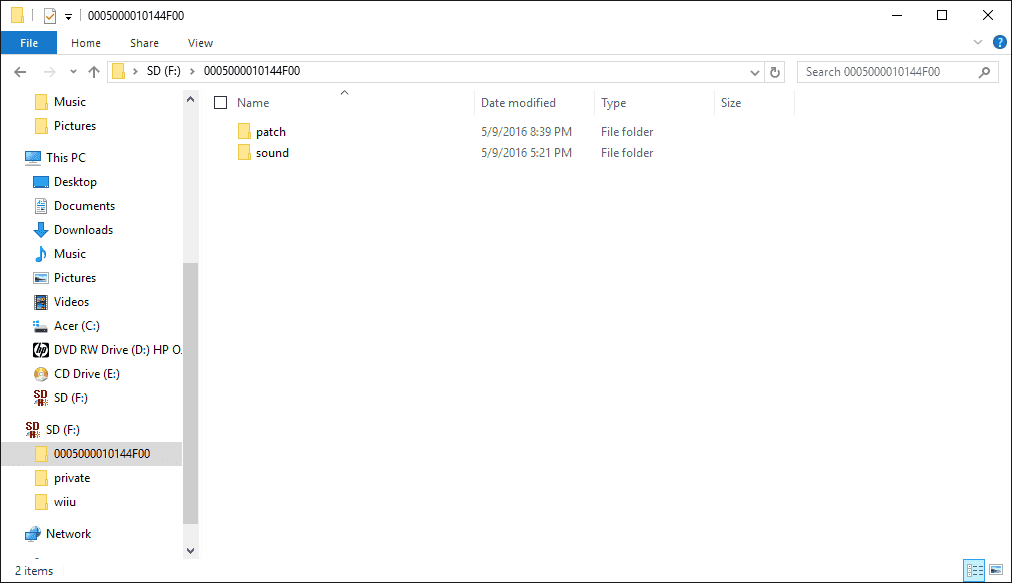1012x583 pixels.
Task: Go back with the Back arrow
Action: click(x=20, y=72)
